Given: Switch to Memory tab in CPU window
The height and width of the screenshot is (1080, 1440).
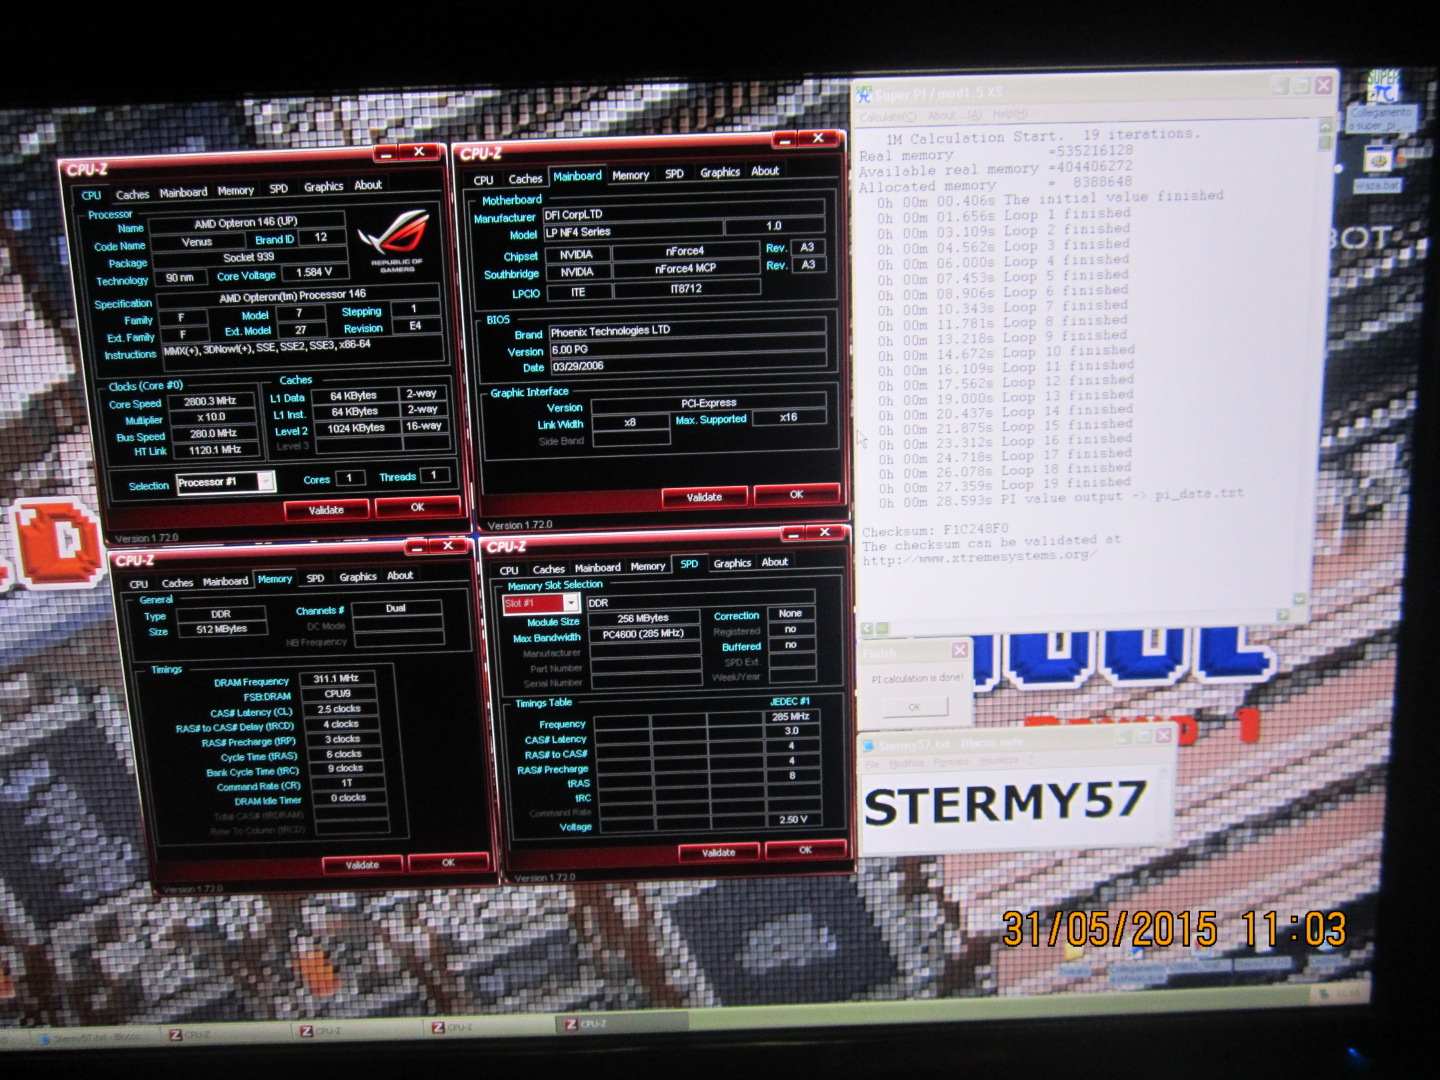Looking at the screenshot, I should [x=236, y=190].
